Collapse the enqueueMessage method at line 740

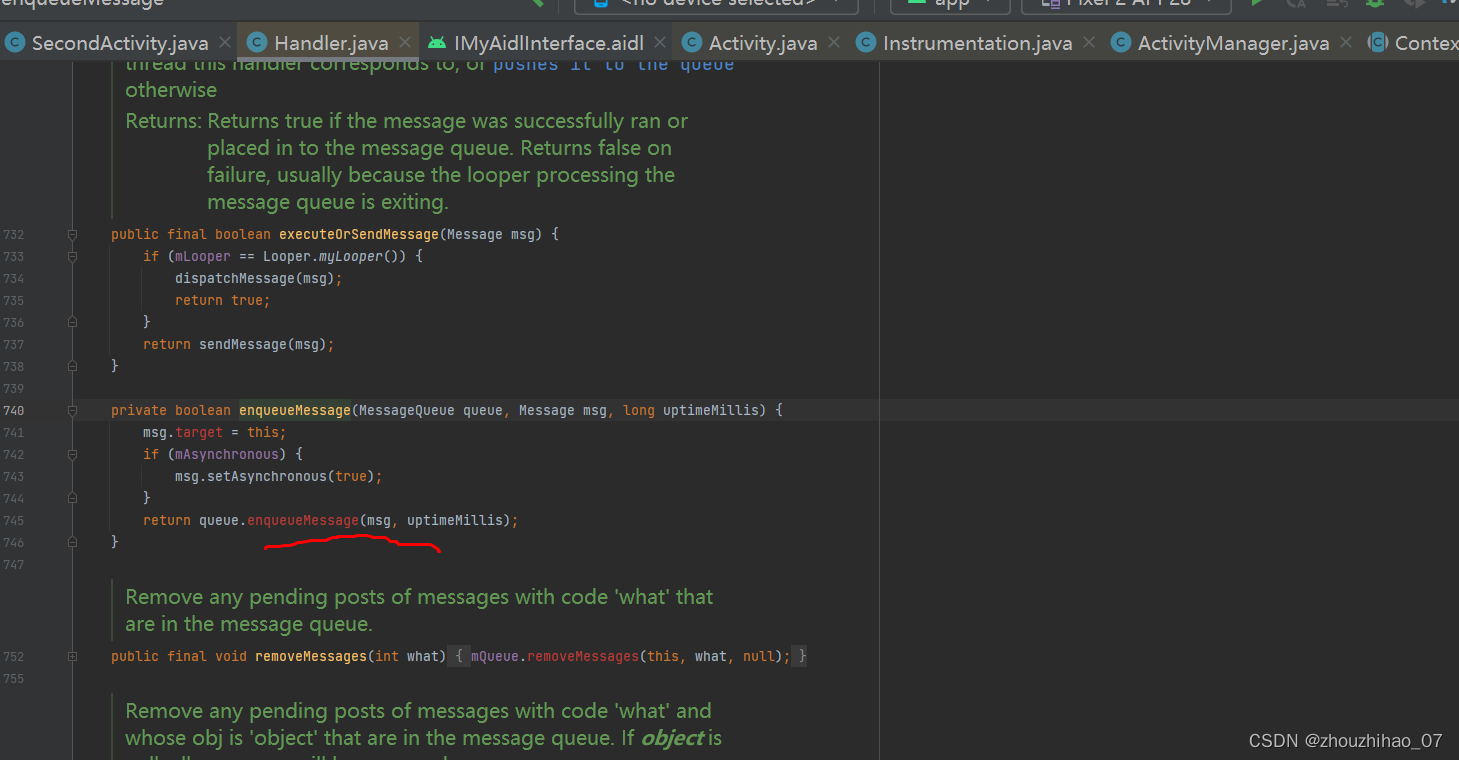click(x=72, y=410)
